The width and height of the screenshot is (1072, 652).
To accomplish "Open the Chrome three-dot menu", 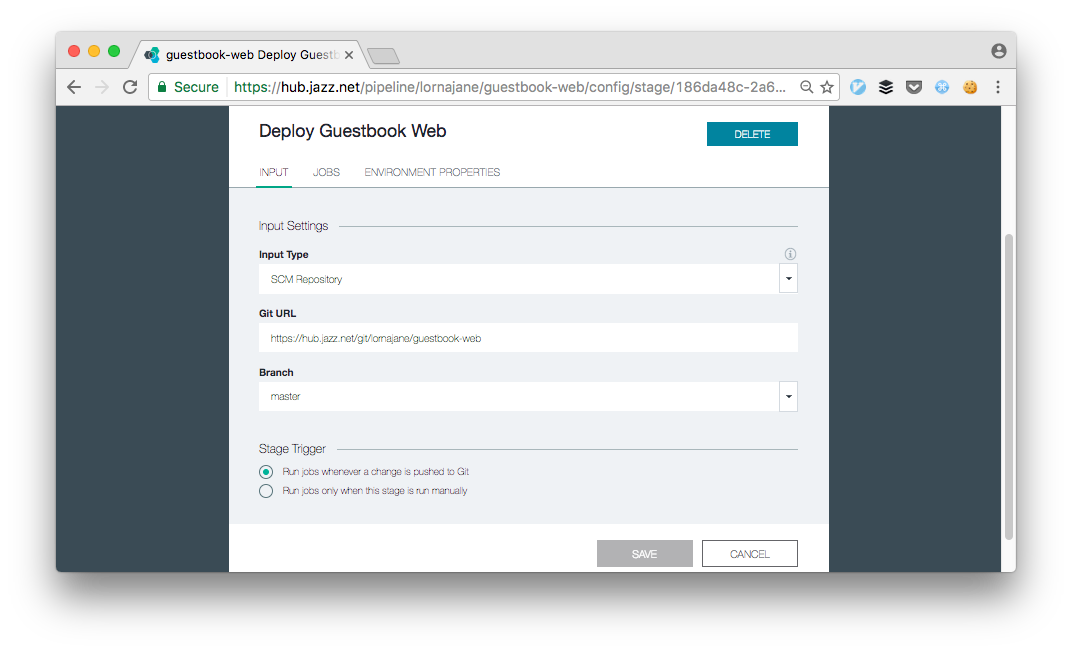I will pos(998,87).
